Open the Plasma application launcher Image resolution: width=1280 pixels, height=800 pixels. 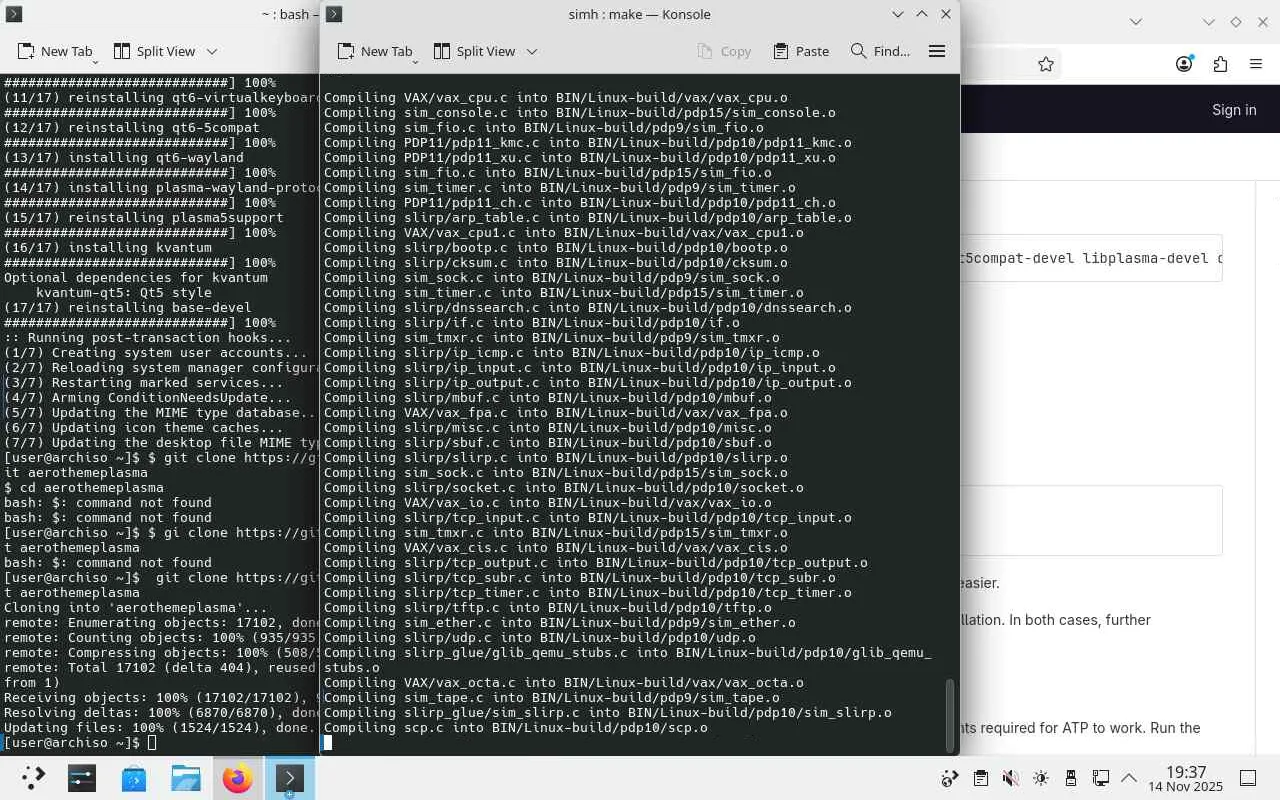click(33, 778)
